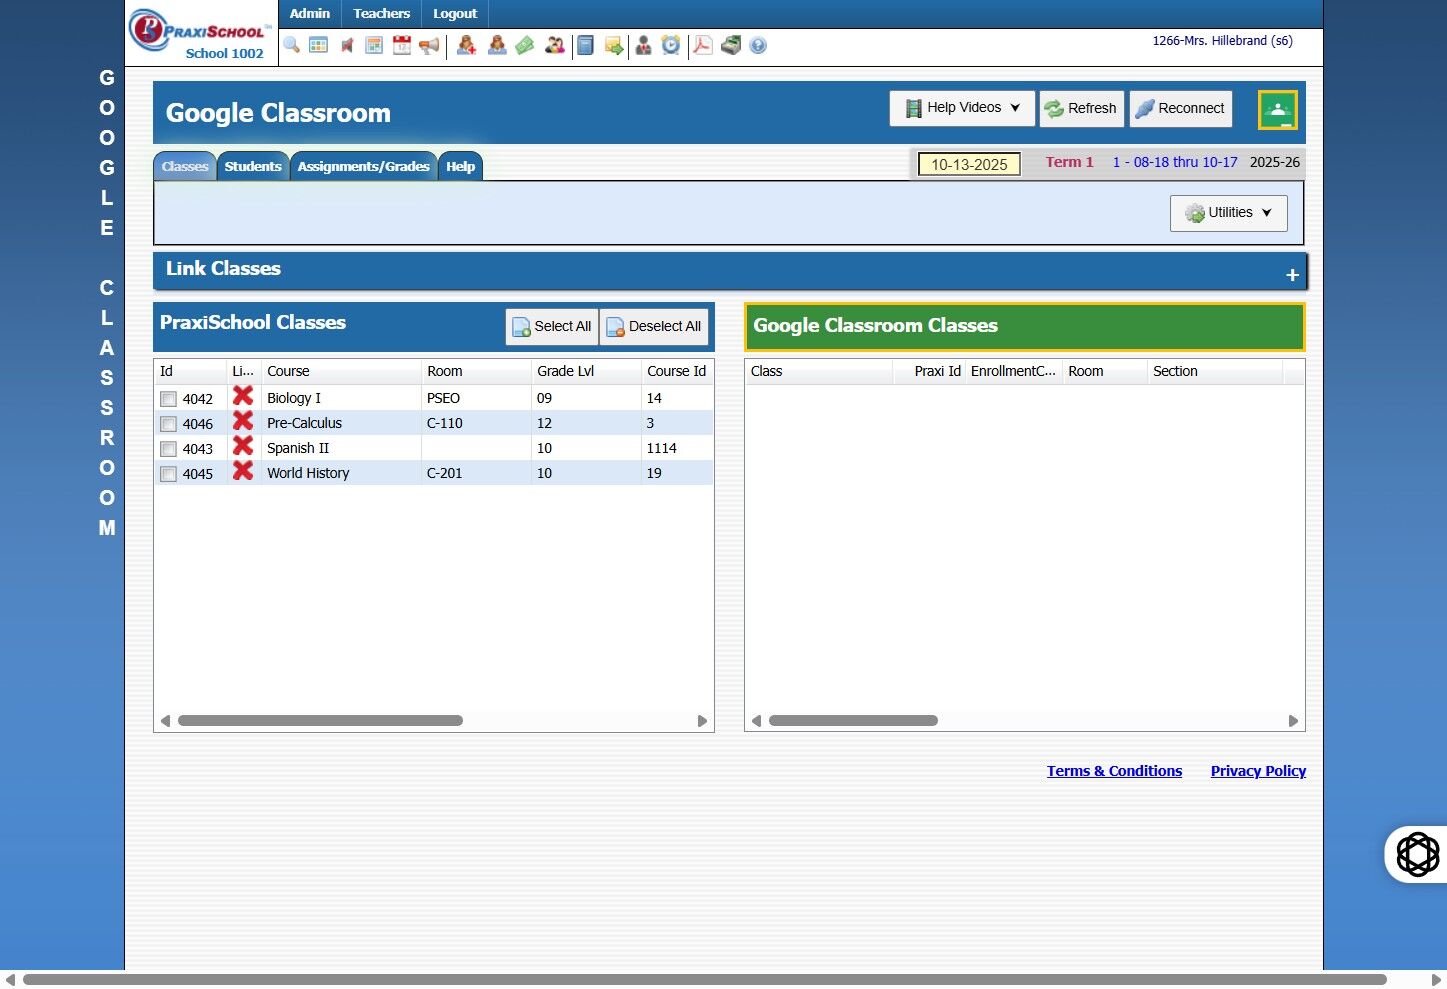
Task: Click right scroll arrow in PraxiSchool Classes list
Action: pyautogui.click(x=702, y=721)
